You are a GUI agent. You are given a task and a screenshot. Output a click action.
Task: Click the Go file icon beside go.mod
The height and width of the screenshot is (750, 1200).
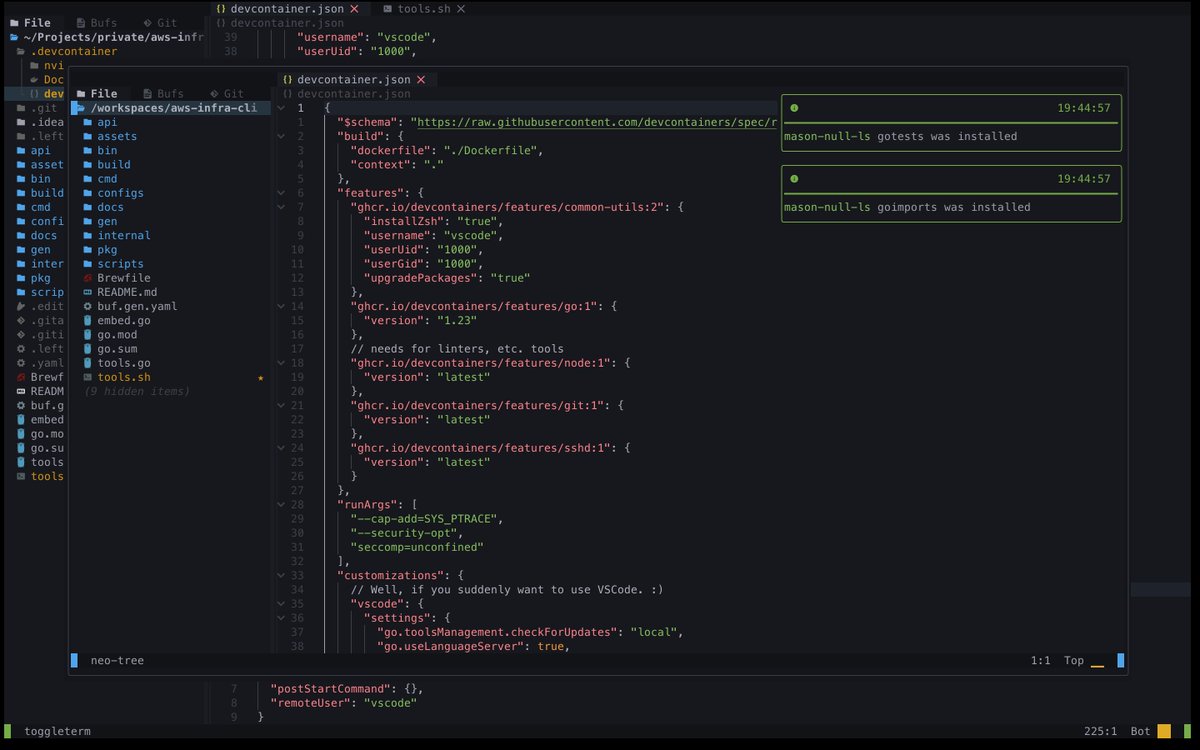[x=88, y=335]
